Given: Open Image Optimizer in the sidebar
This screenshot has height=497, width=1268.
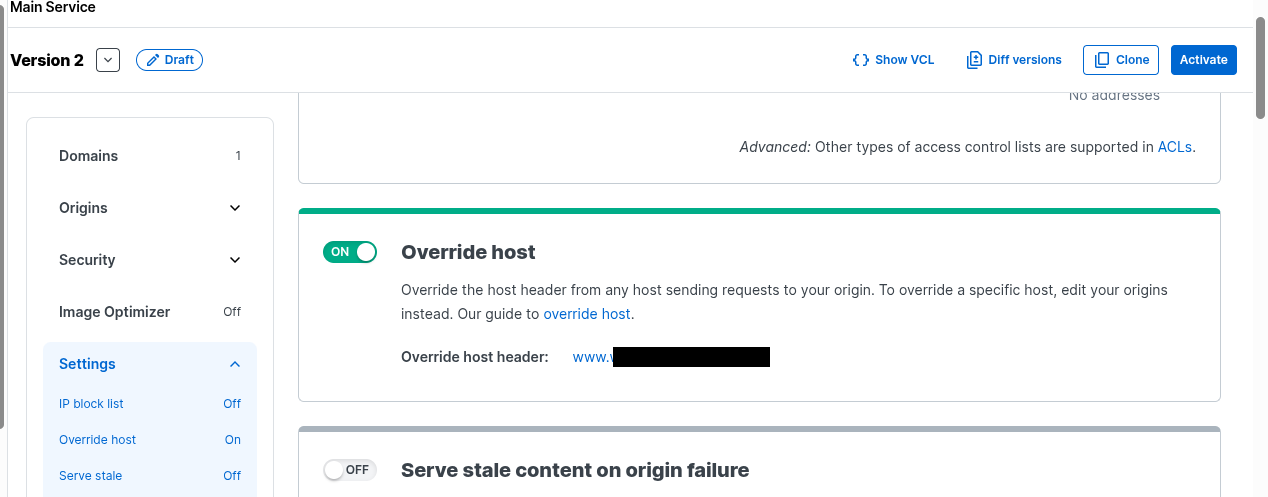Looking at the screenshot, I should point(115,312).
